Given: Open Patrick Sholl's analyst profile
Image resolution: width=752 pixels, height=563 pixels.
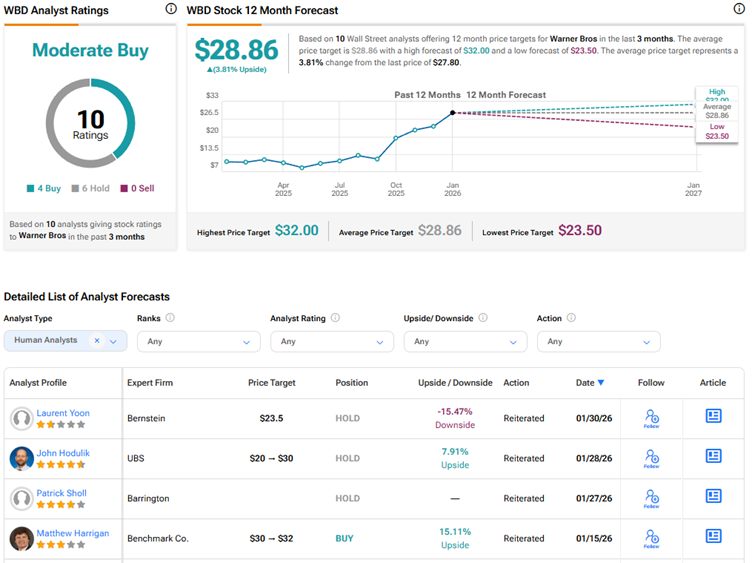Looking at the screenshot, I should point(60,492).
